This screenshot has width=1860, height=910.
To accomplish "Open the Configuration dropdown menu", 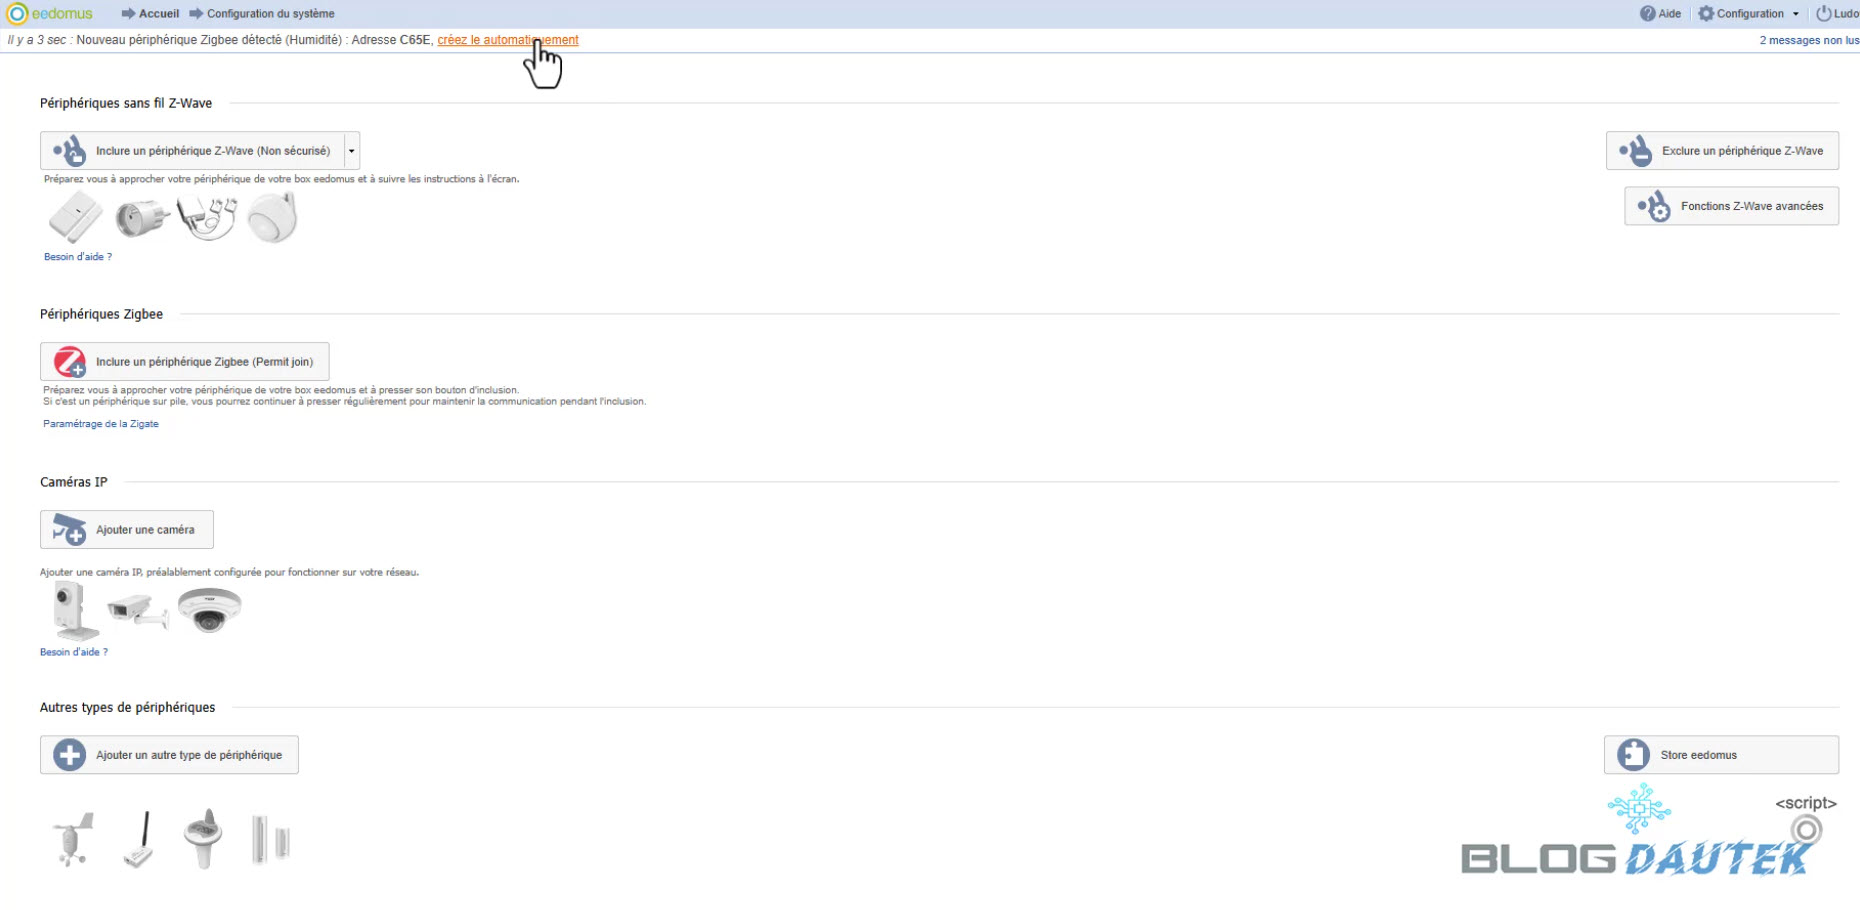I will 1749,14.
